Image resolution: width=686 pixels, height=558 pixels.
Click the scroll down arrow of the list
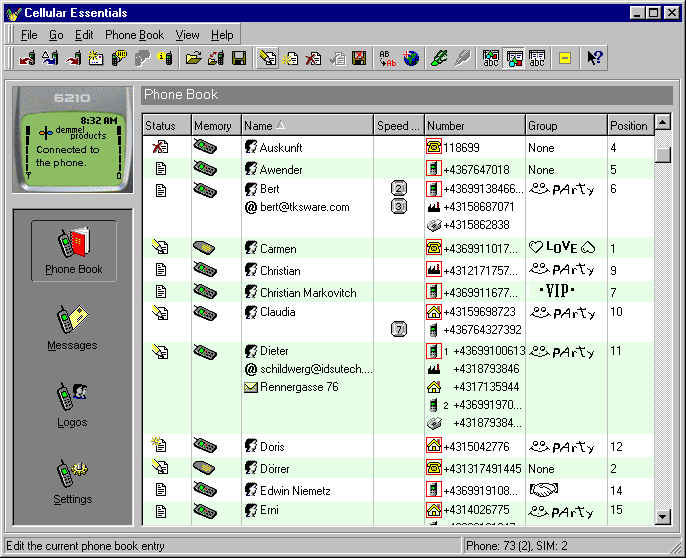[x=662, y=517]
